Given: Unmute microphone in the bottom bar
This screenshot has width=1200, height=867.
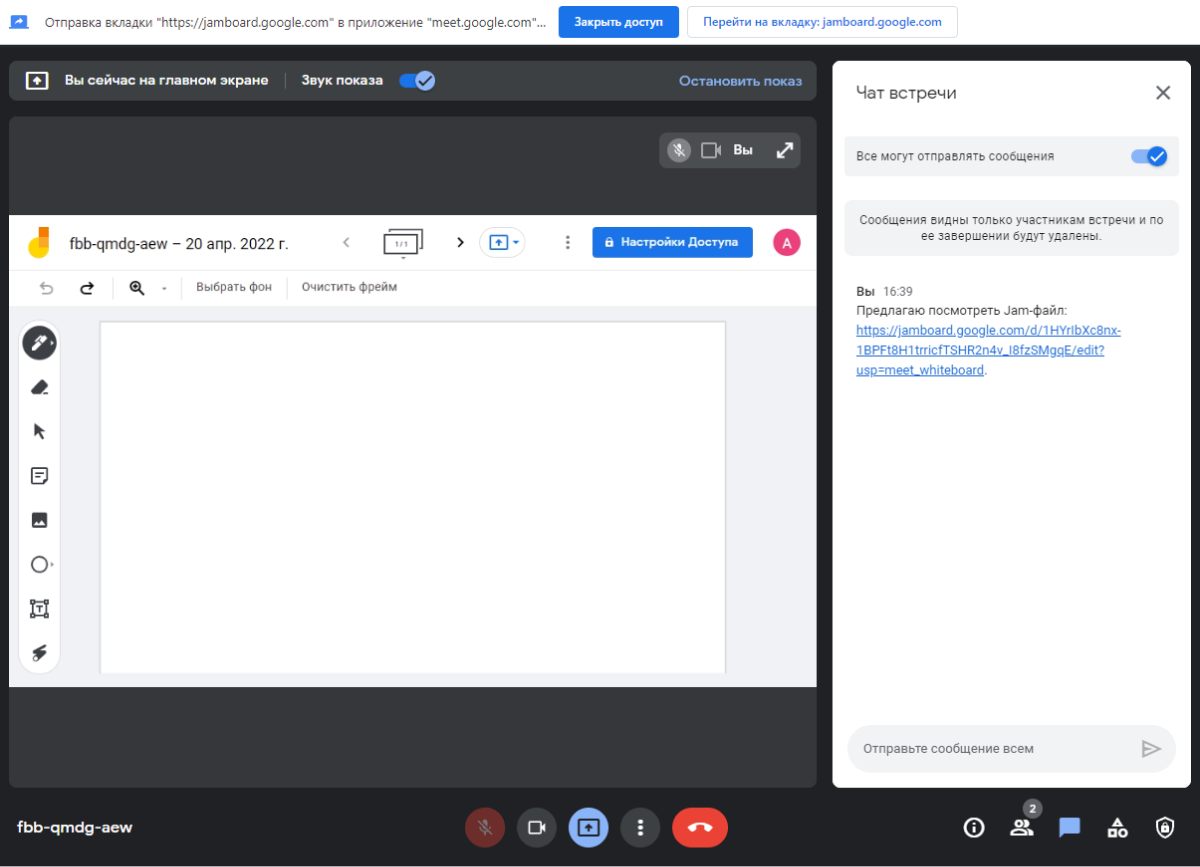Looking at the screenshot, I should point(485,827).
